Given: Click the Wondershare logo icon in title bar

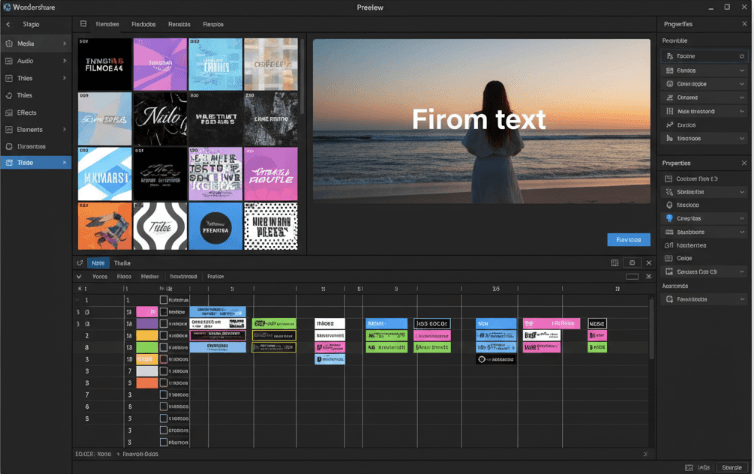Looking at the screenshot, I should [7, 7].
